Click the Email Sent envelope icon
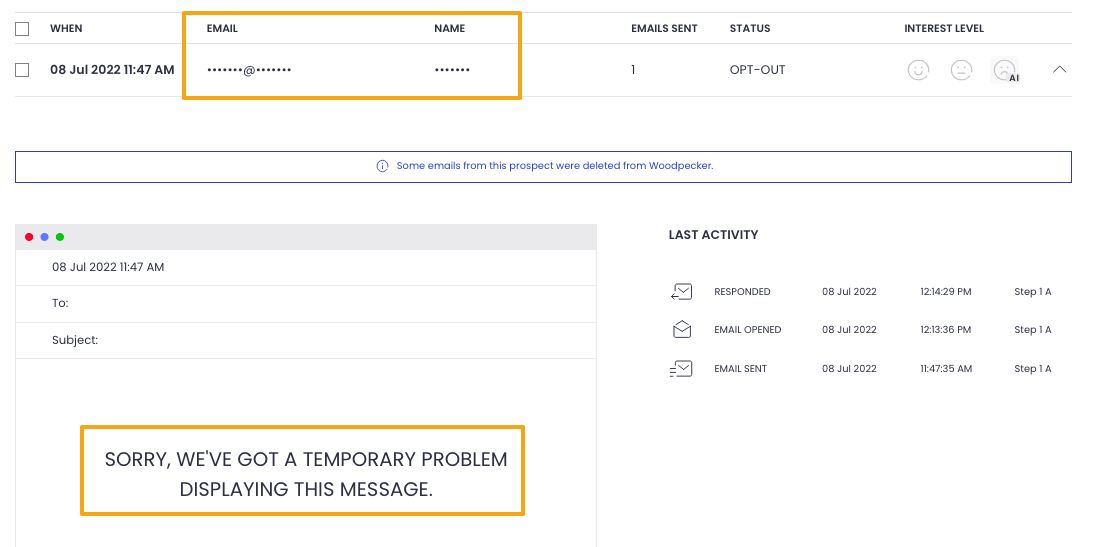Image resolution: width=1101 pixels, height=547 pixels. 681,369
